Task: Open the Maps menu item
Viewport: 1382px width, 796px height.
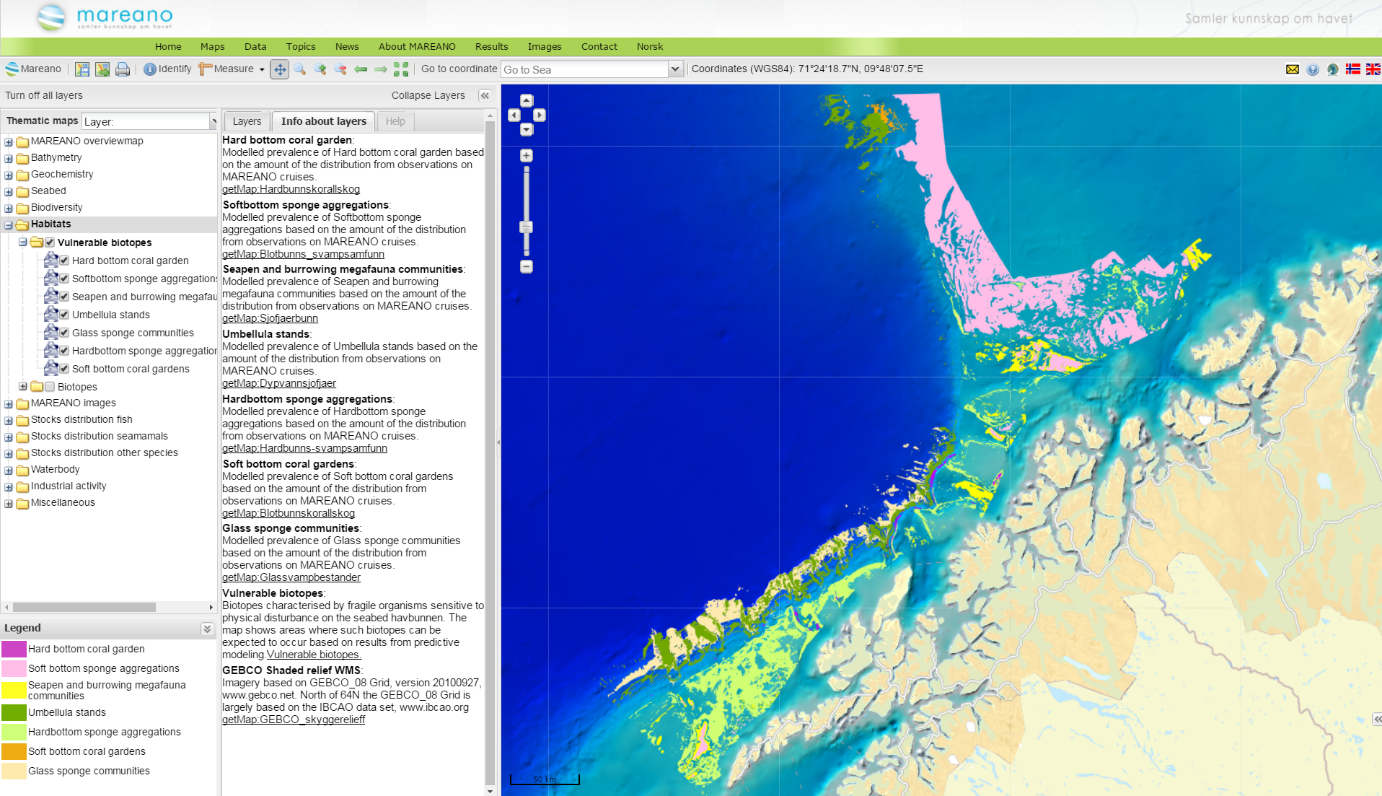Action: tap(212, 47)
